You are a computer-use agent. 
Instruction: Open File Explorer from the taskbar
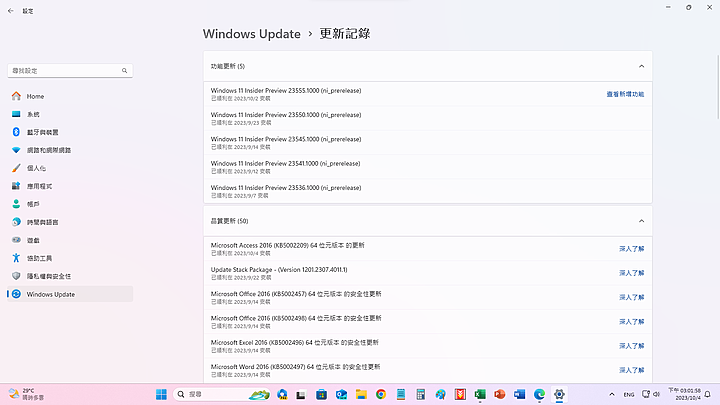pos(361,394)
